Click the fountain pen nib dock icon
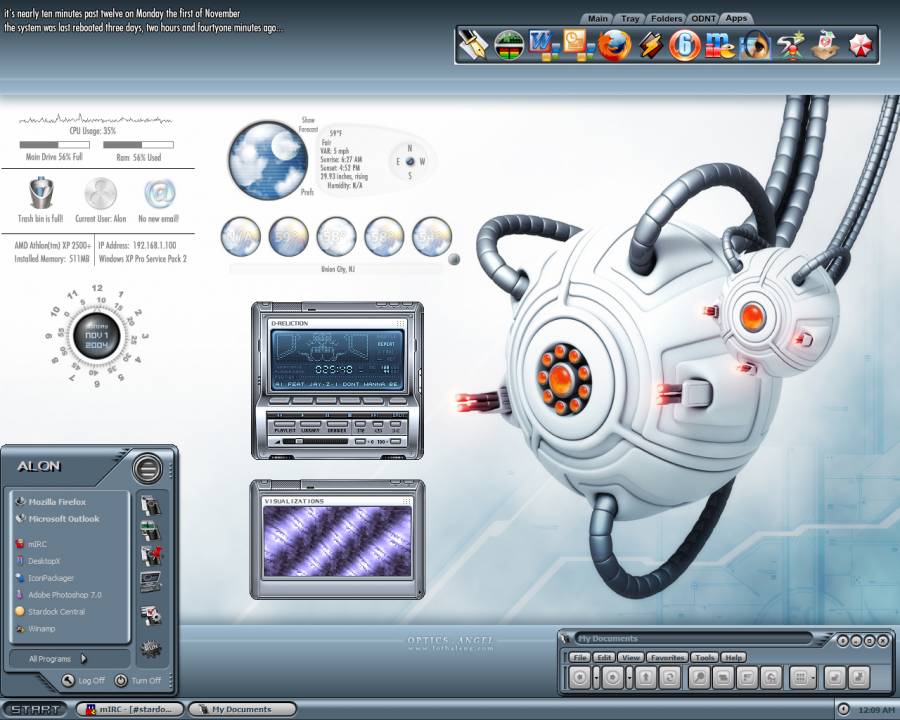Viewport: 900px width, 720px height. tap(472, 45)
